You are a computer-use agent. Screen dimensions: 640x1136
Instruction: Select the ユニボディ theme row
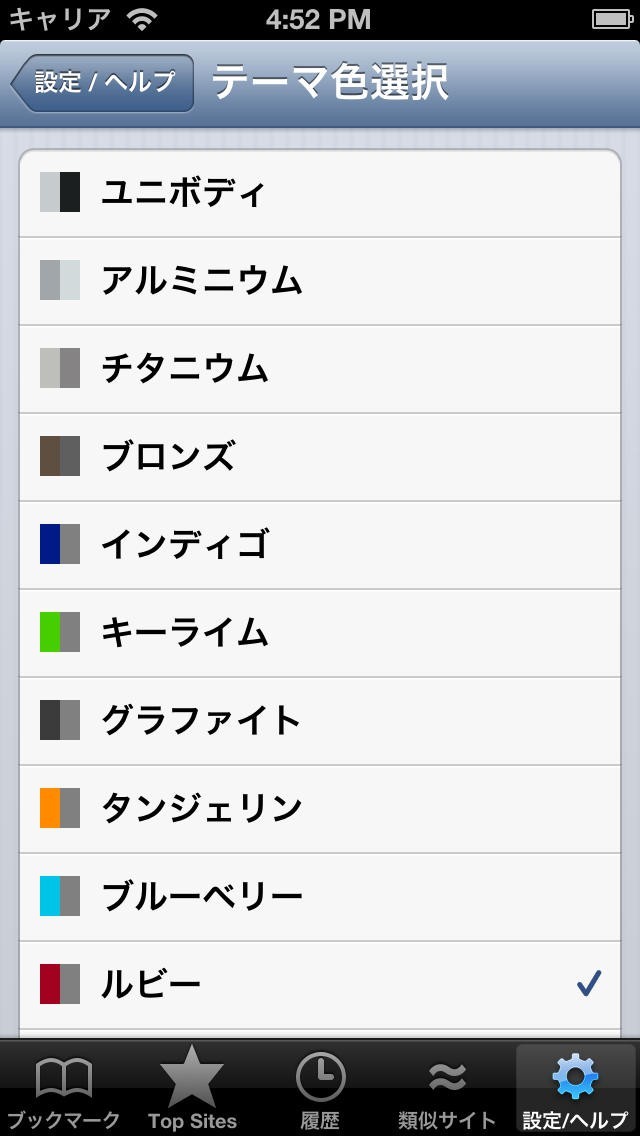(320, 192)
